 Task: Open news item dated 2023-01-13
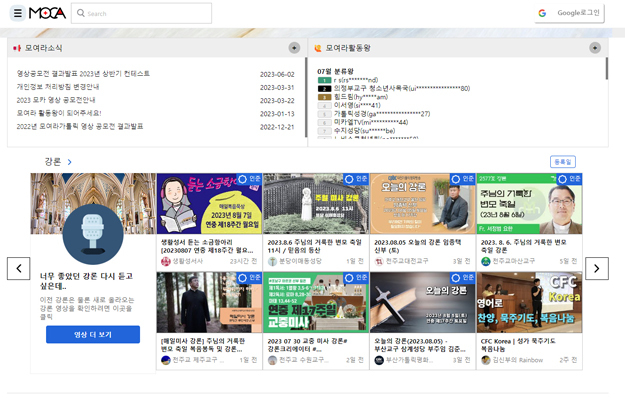[x=155, y=113]
